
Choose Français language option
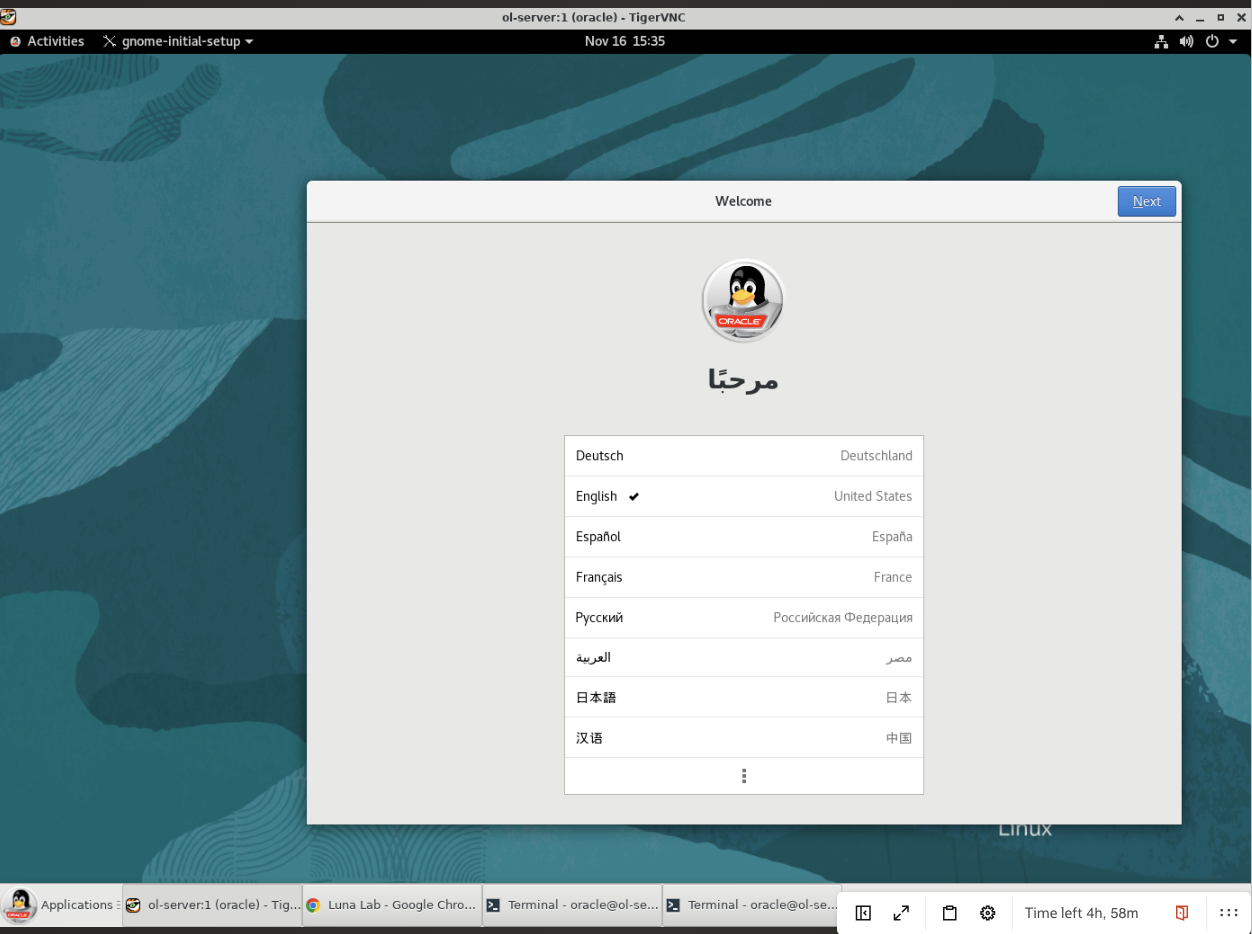click(x=744, y=577)
